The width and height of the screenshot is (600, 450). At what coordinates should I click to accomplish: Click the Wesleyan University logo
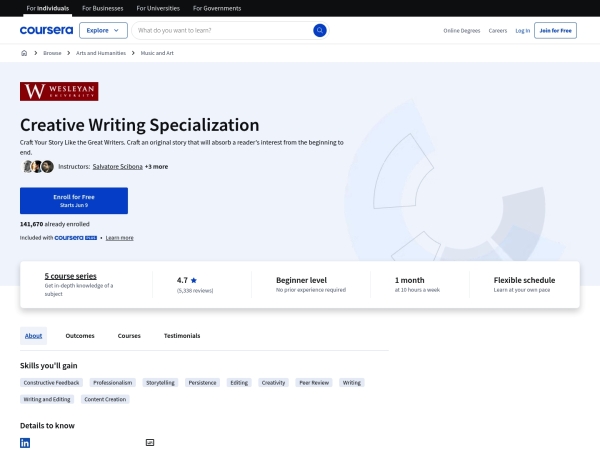(x=59, y=91)
